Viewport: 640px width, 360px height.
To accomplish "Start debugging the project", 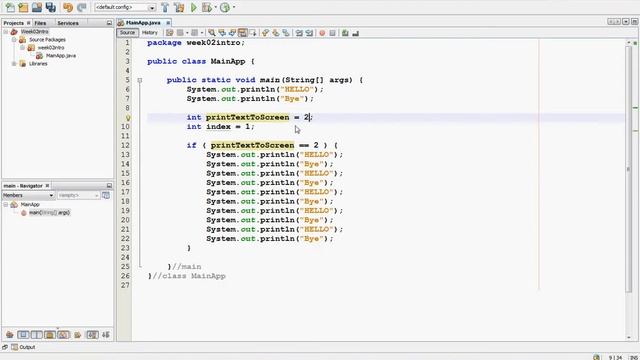I will pos(207,7).
